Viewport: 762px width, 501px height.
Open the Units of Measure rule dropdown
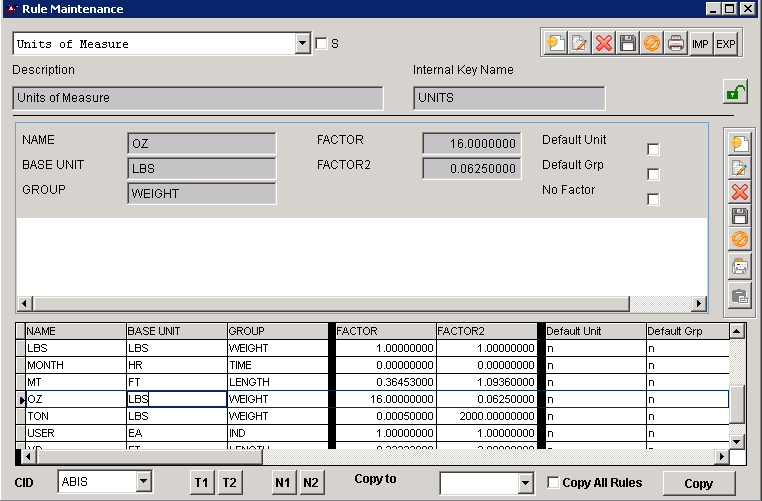coord(304,44)
